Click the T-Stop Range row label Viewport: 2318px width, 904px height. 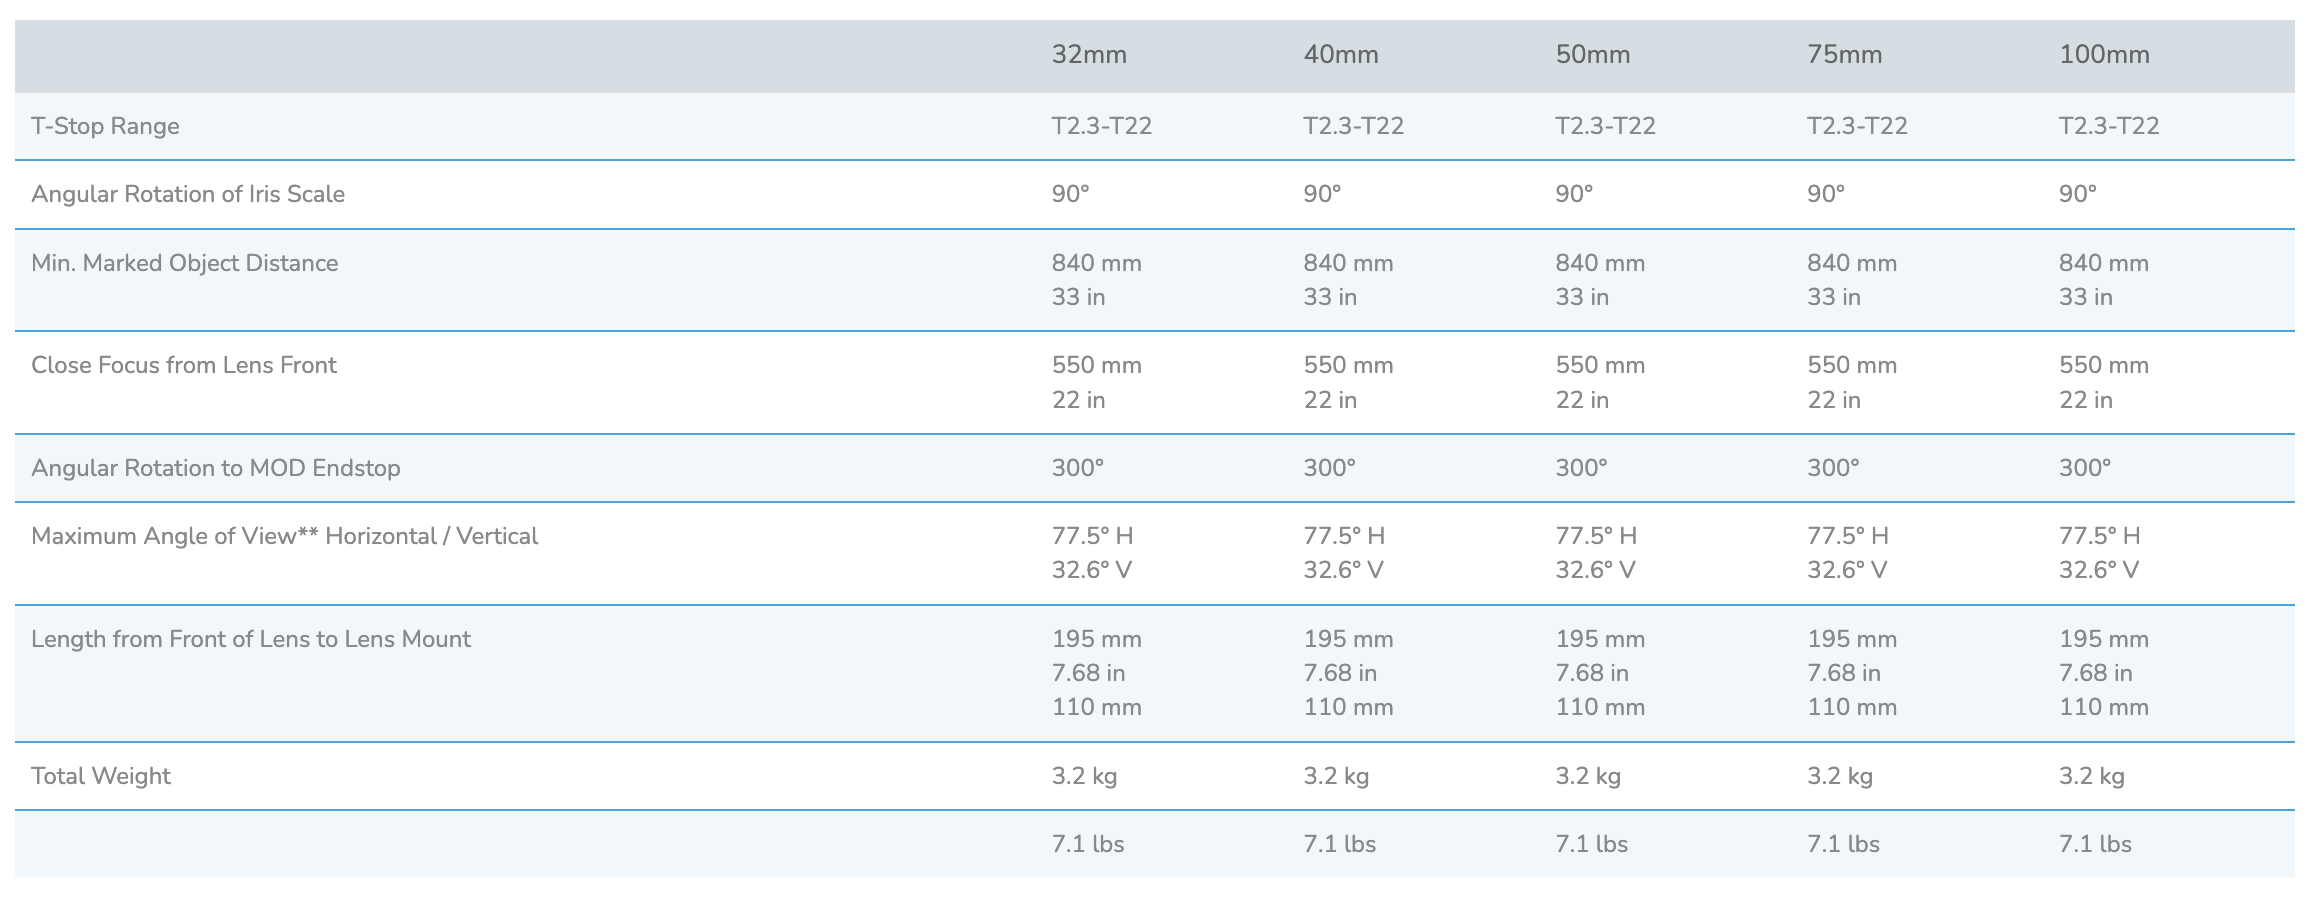106,126
